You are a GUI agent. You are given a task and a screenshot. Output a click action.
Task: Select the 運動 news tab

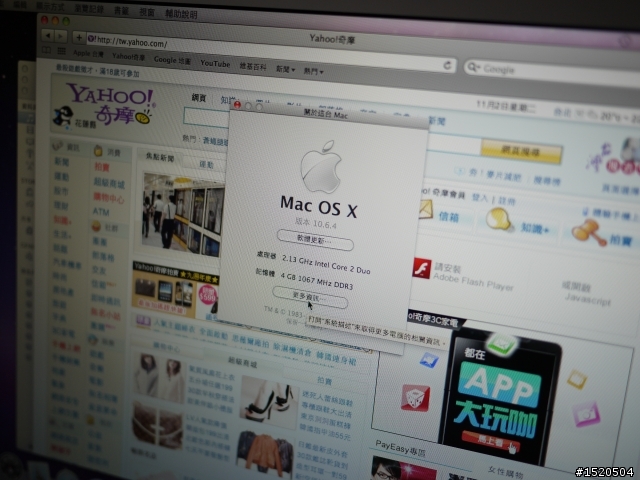click(207, 164)
